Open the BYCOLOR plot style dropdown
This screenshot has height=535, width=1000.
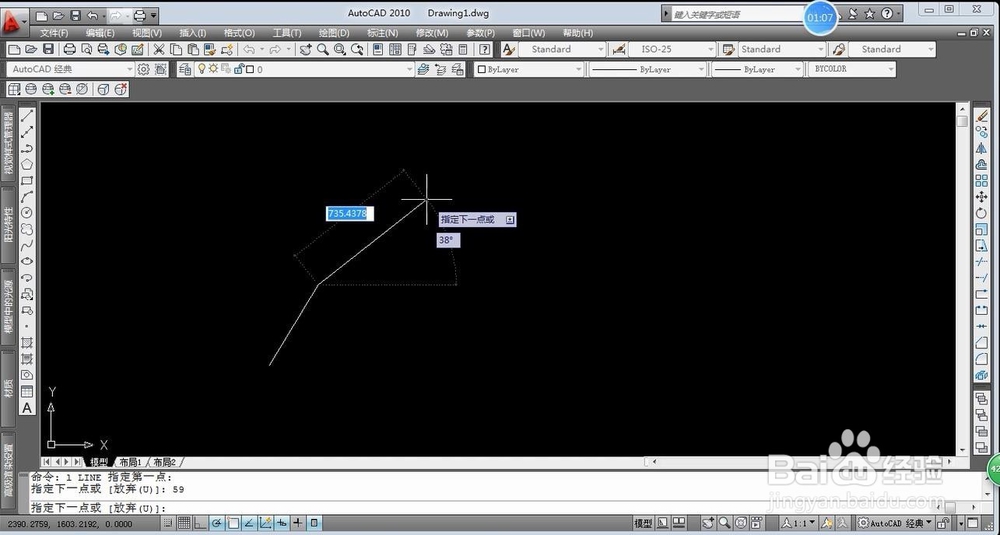point(851,69)
